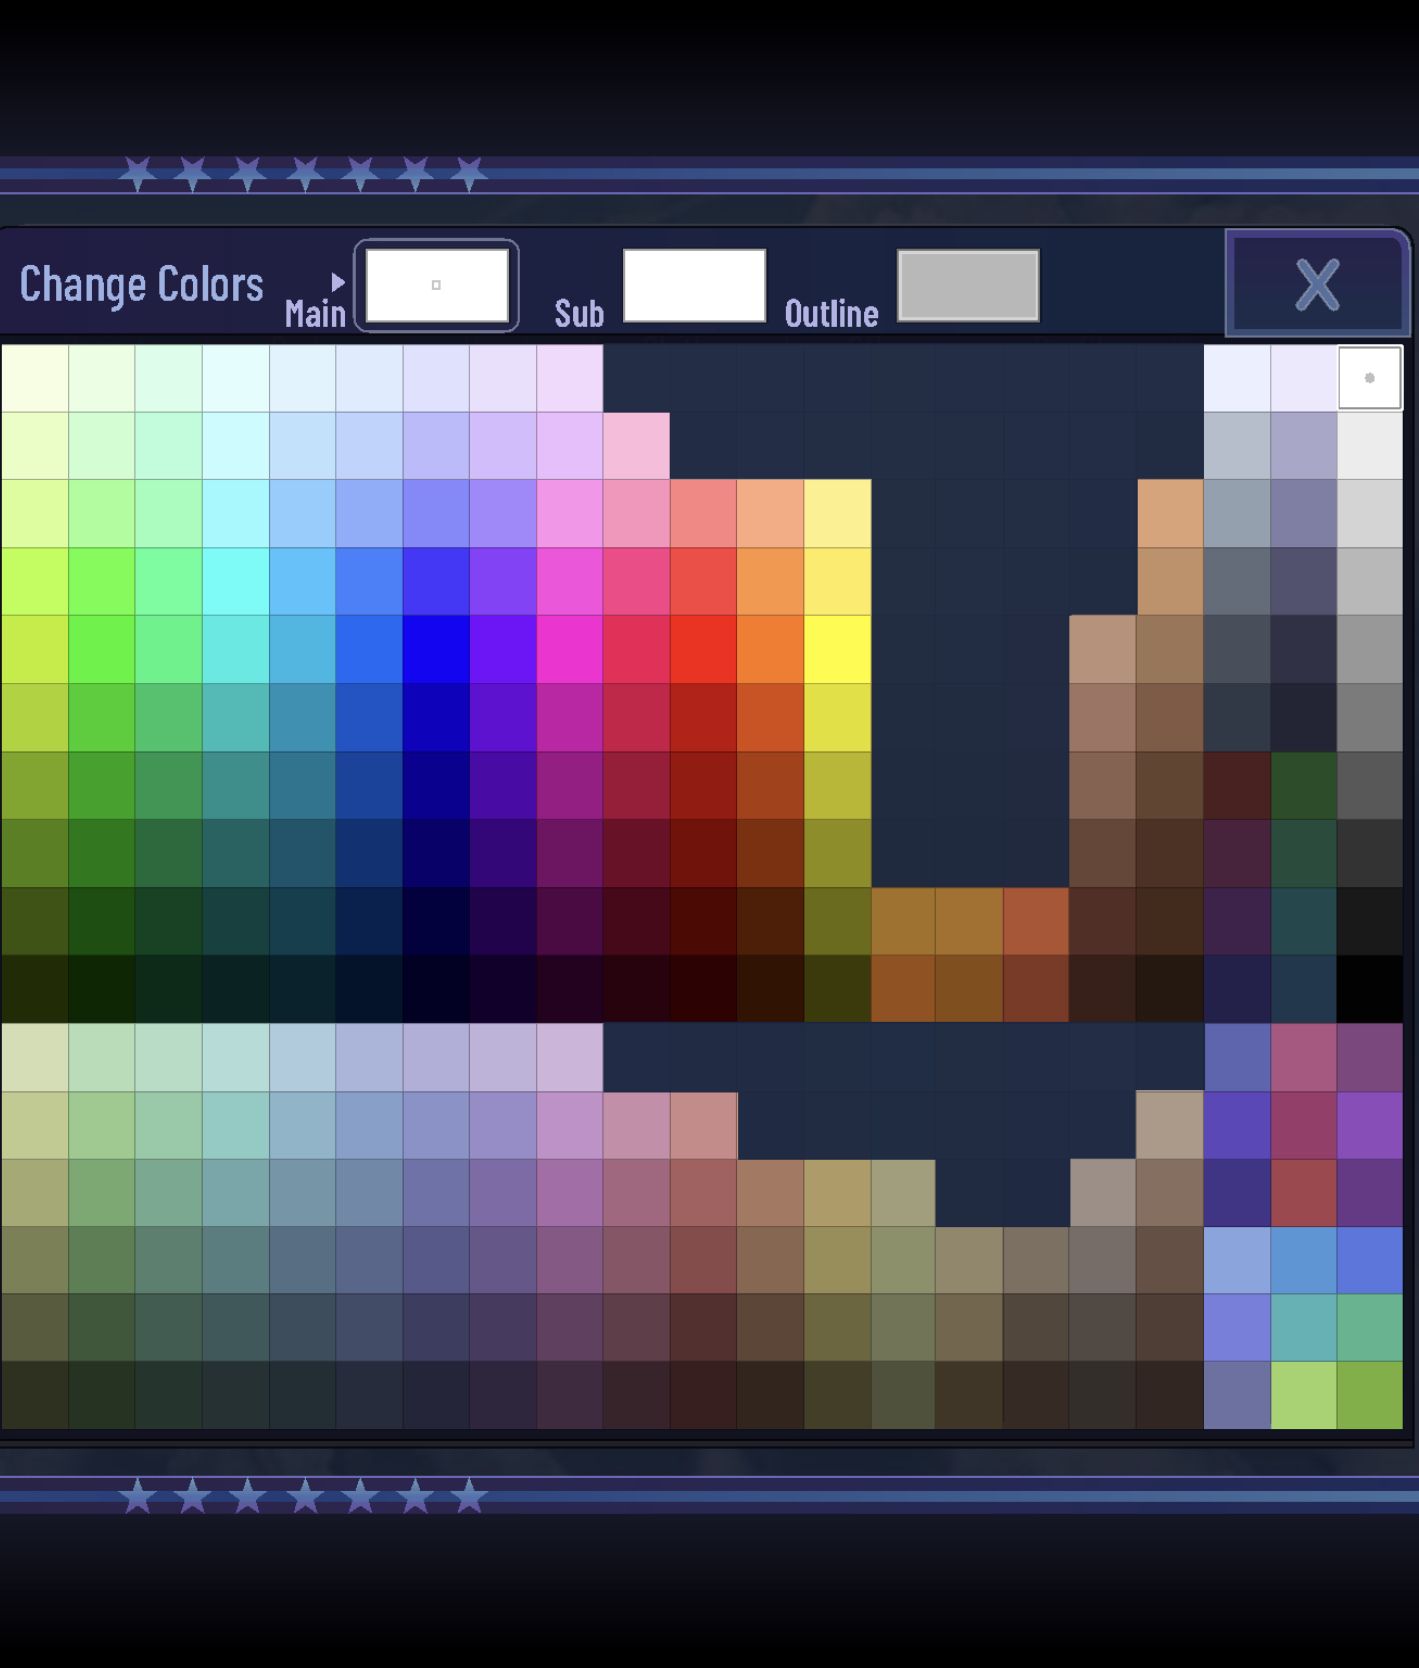Pick the dark maroon swatch beside the forest green one

[1237, 785]
